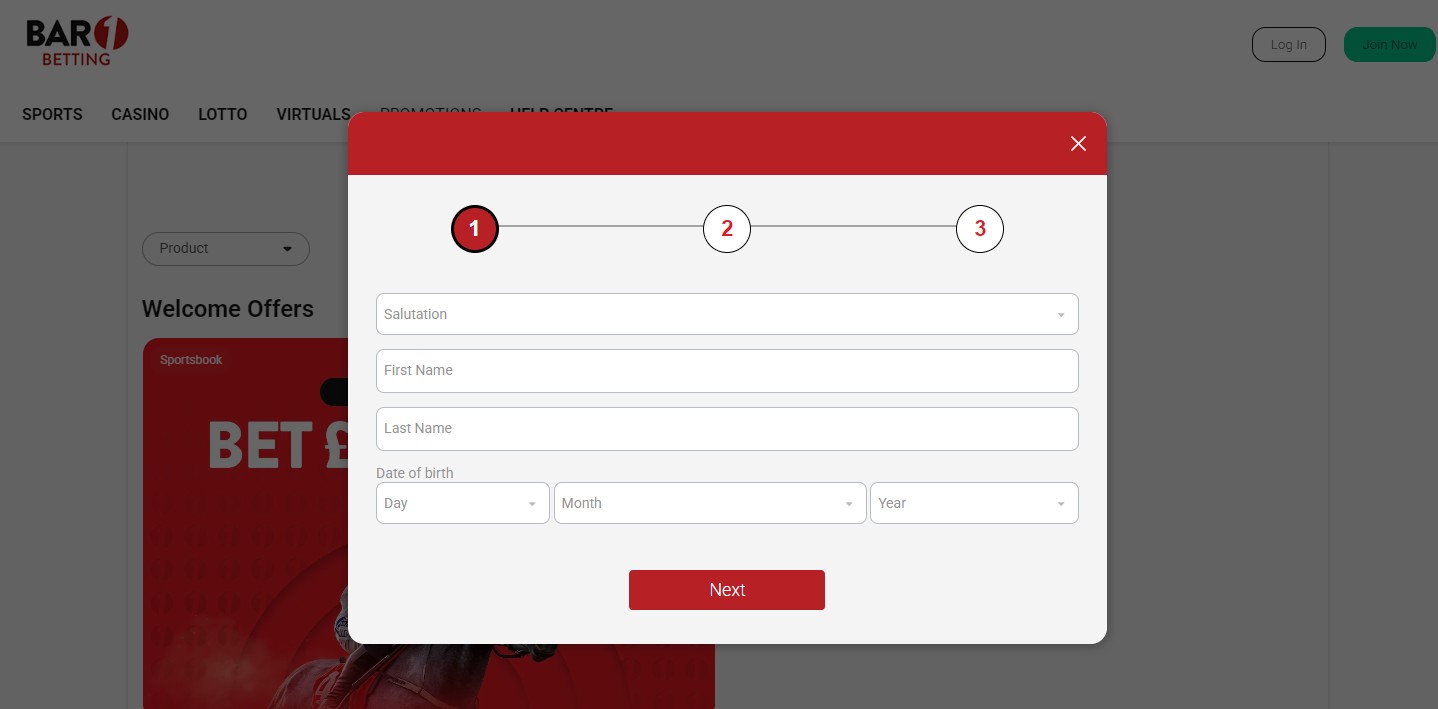The height and width of the screenshot is (709, 1438).
Task: Open the Salutation dropdown
Action: point(727,314)
